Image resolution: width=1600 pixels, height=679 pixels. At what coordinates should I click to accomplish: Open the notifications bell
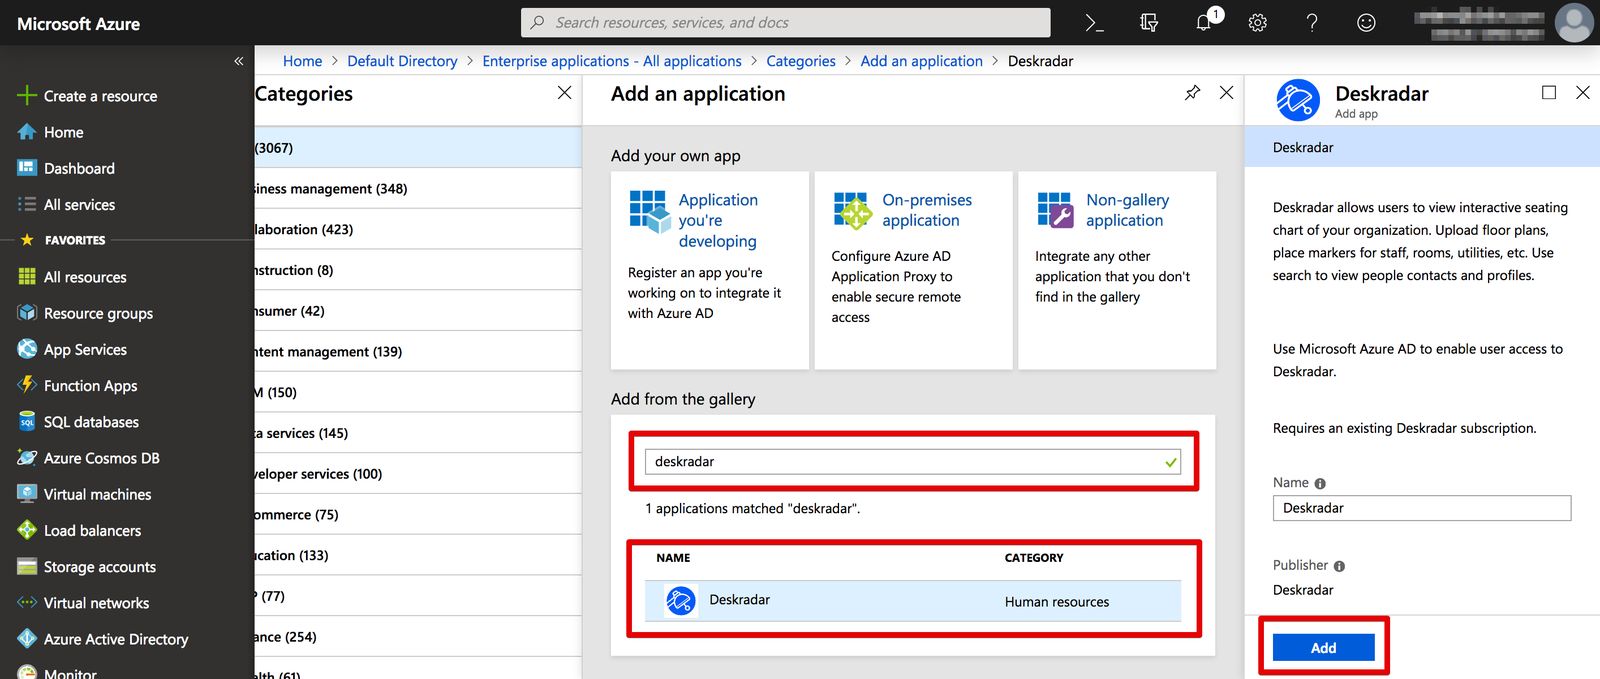click(1204, 23)
